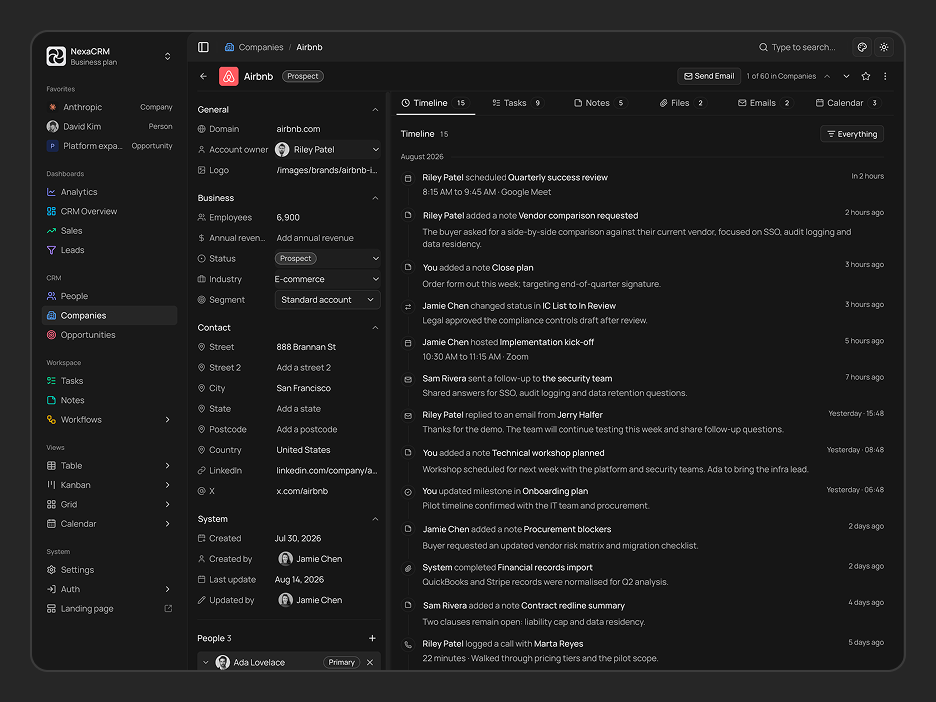
Task: Open the NexaCRM workspace switcher
Action: coord(109,56)
